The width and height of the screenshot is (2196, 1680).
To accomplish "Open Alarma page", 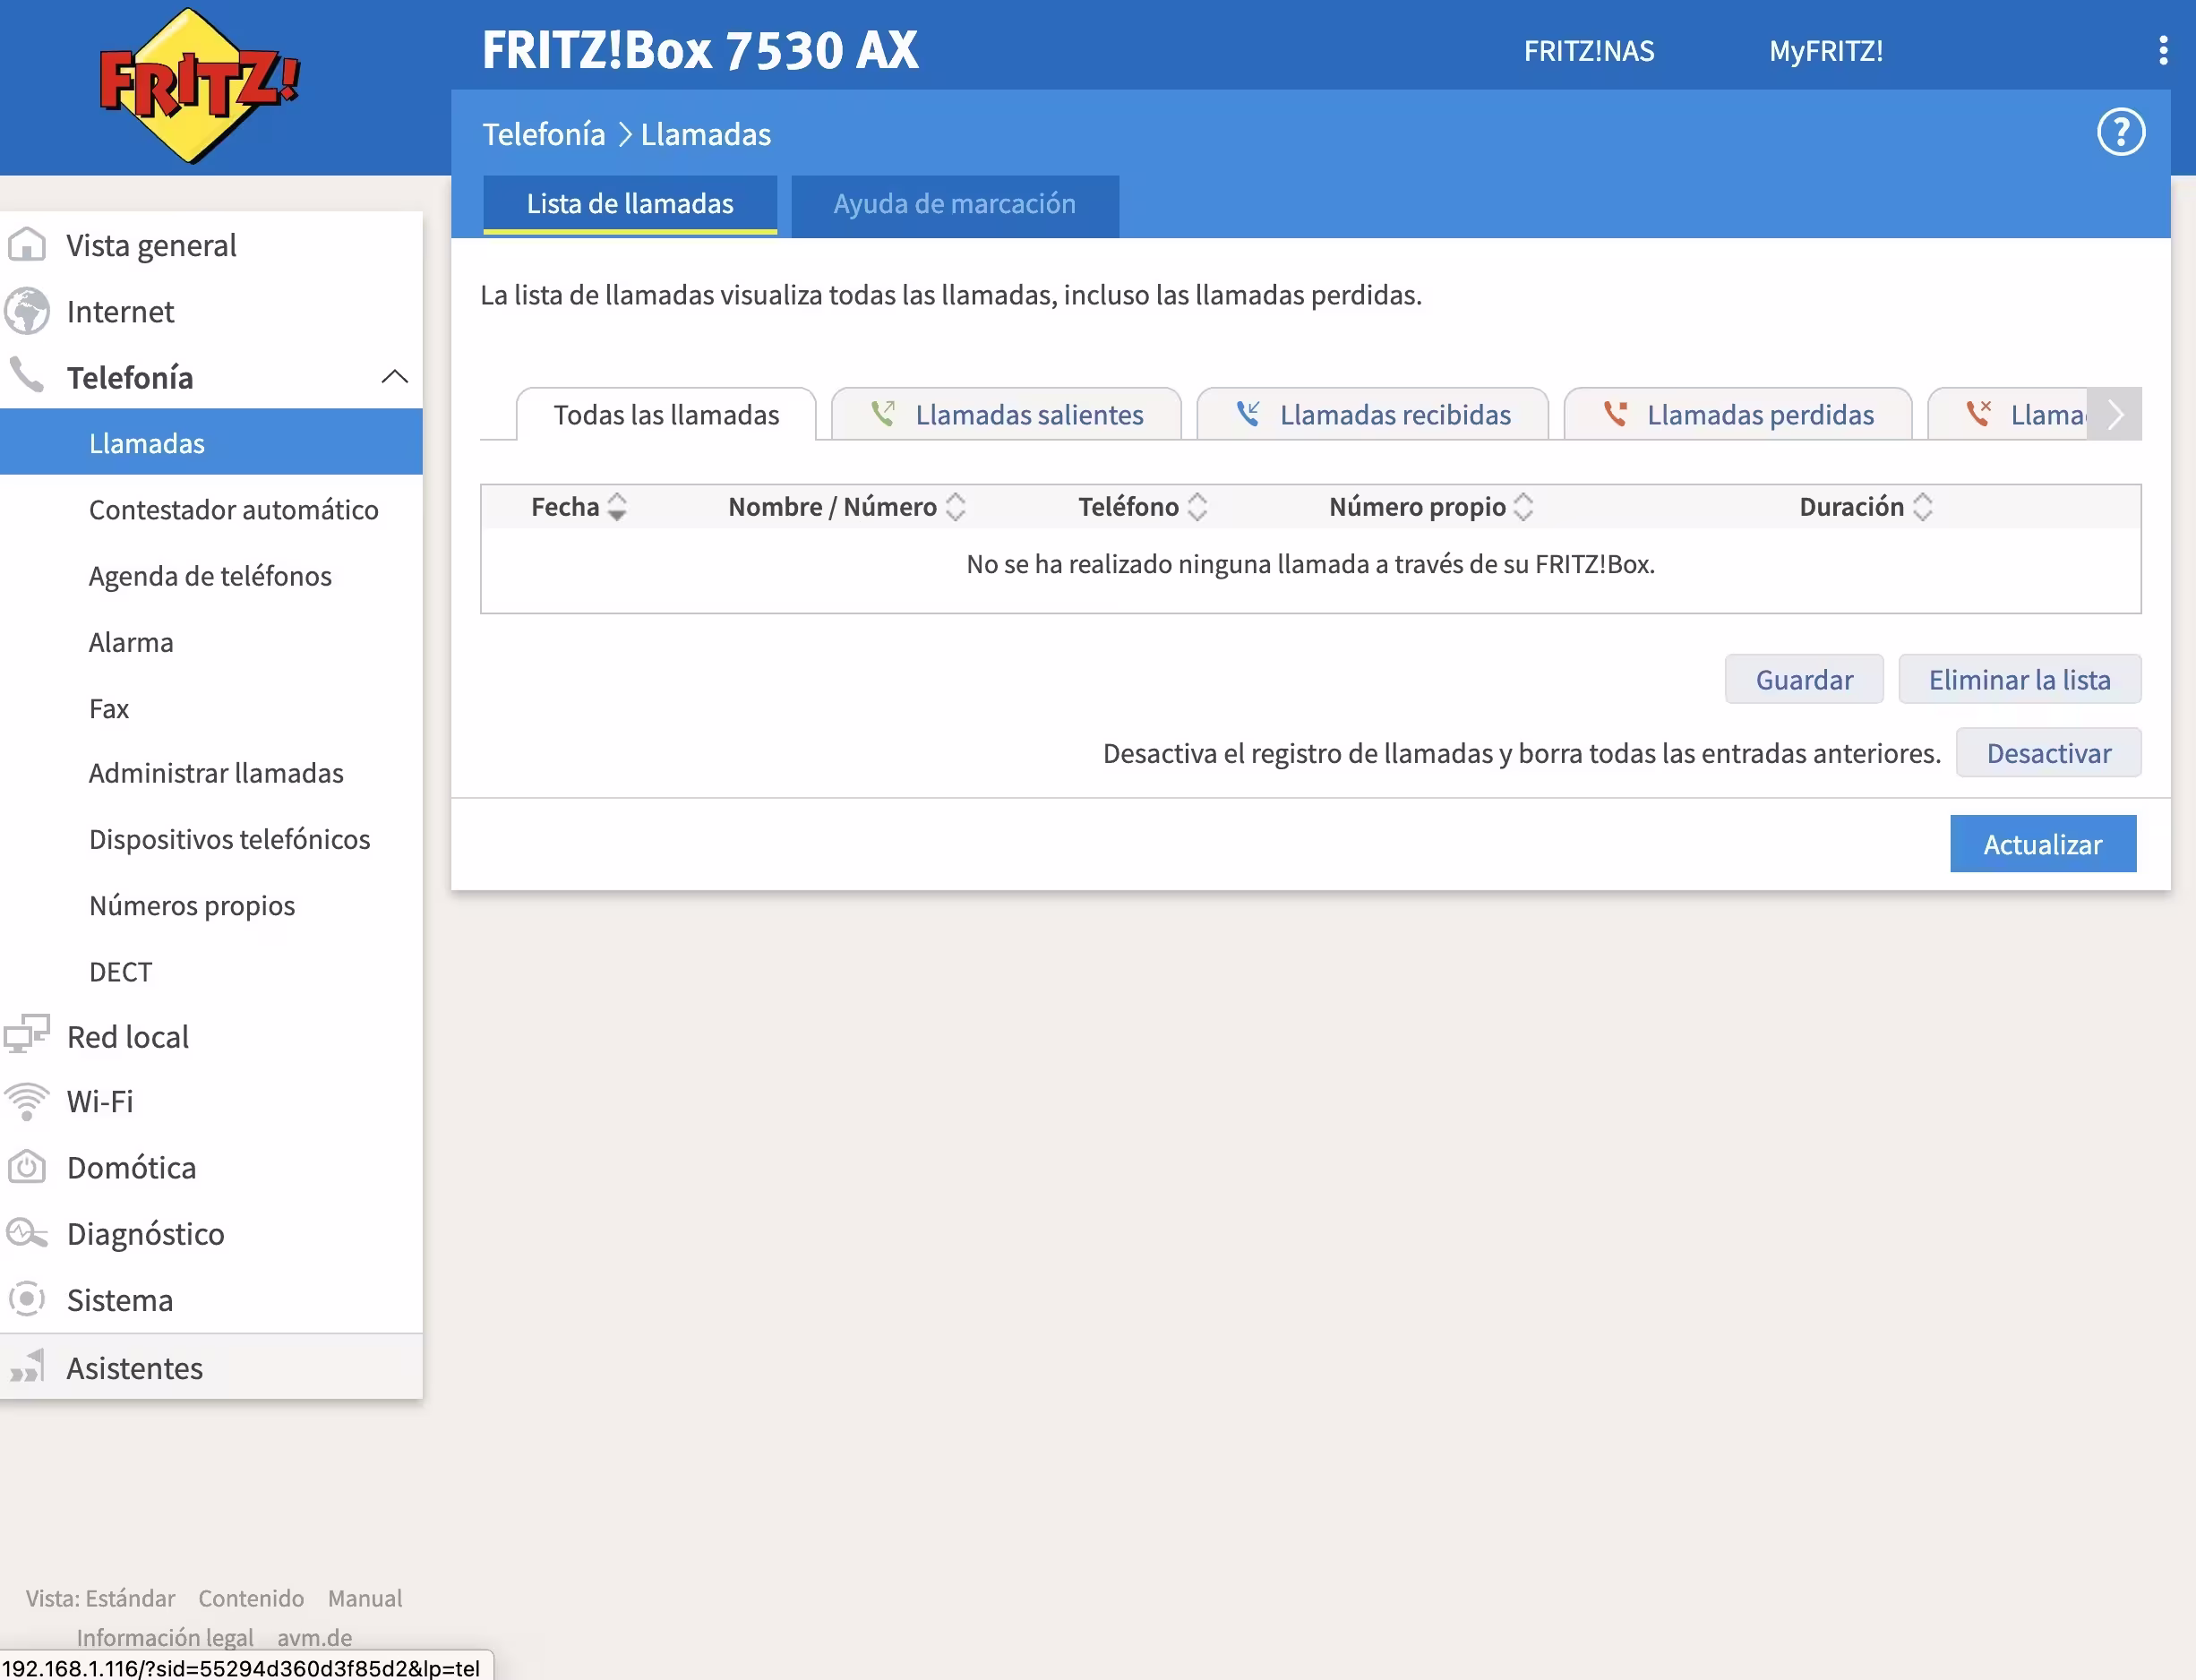I will [131, 642].
